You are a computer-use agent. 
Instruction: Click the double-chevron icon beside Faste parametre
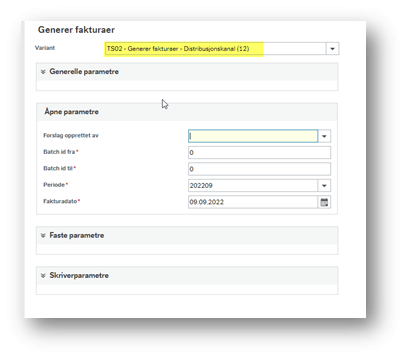tap(43, 235)
